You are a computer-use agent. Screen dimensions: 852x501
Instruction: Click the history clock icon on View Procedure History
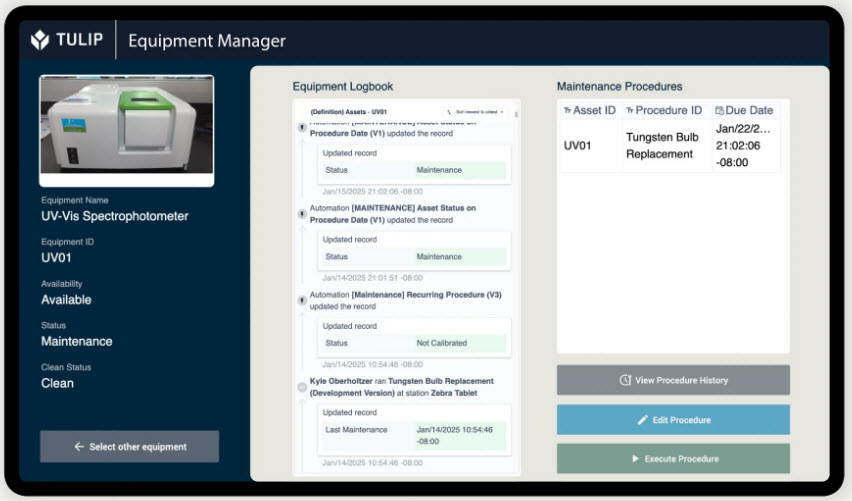pyautogui.click(x=625, y=381)
